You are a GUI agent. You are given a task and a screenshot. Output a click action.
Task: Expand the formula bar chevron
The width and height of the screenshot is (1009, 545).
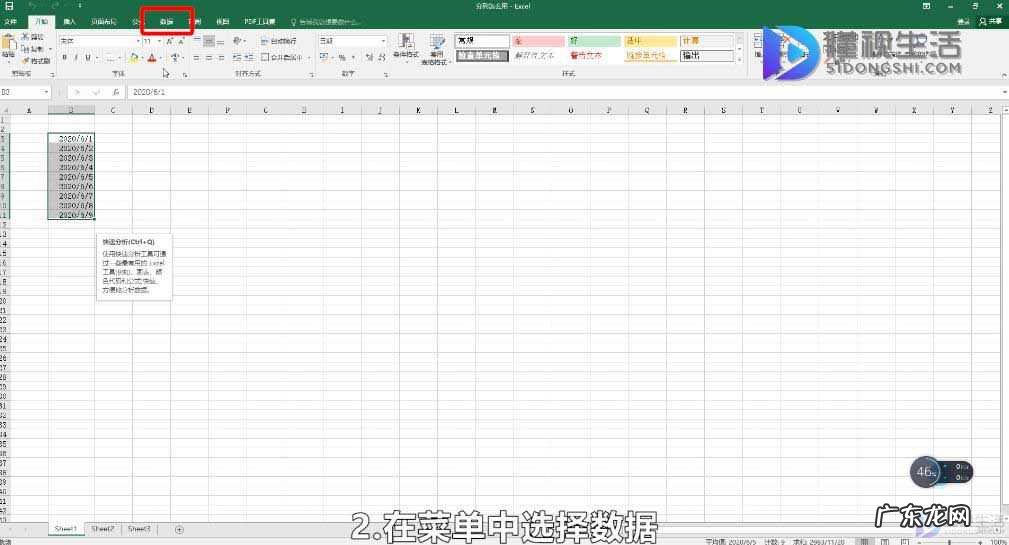[x=1003, y=92]
